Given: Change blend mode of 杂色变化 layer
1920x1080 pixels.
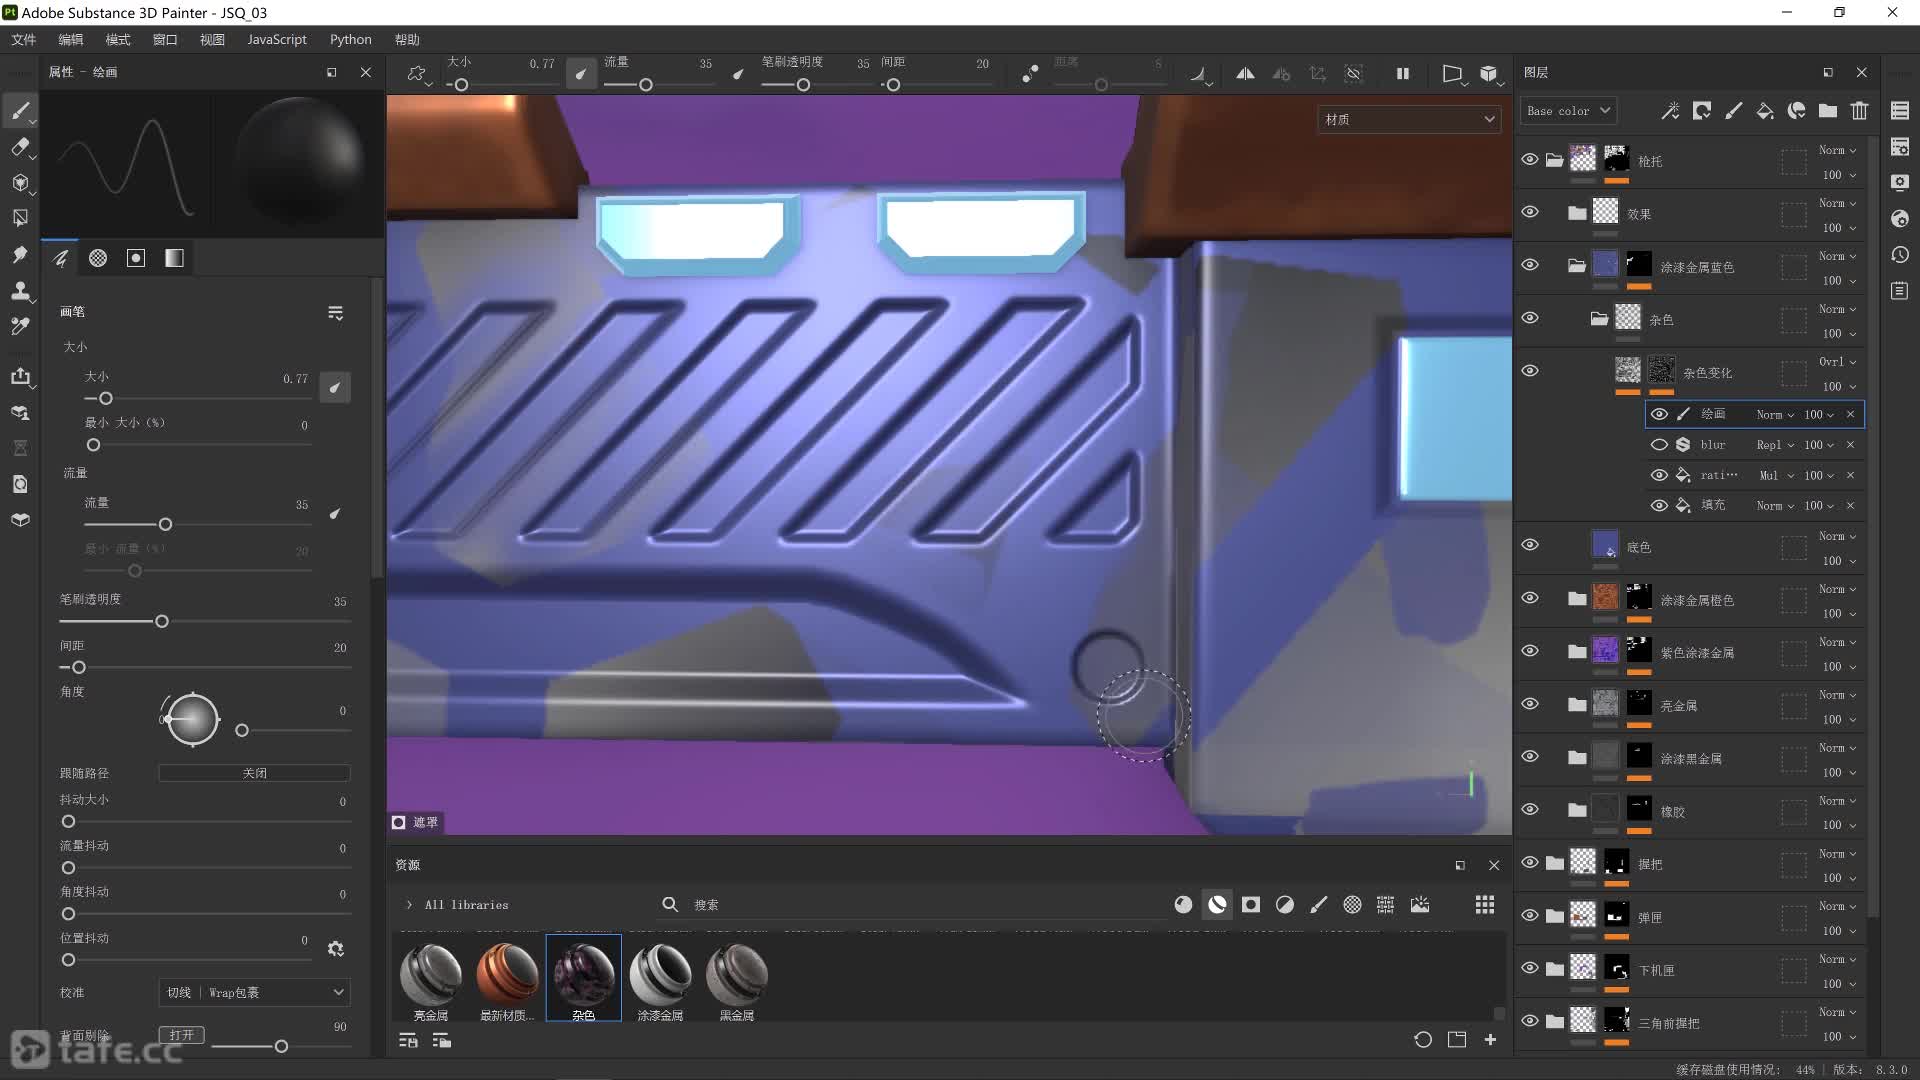Looking at the screenshot, I should point(1837,362).
